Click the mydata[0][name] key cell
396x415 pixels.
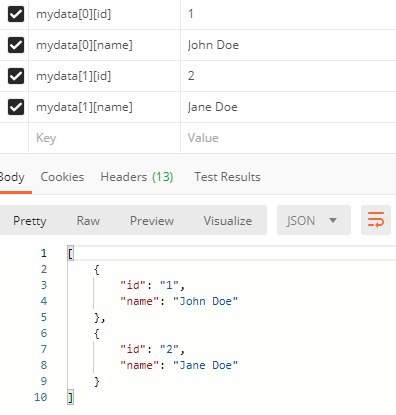pos(104,45)
